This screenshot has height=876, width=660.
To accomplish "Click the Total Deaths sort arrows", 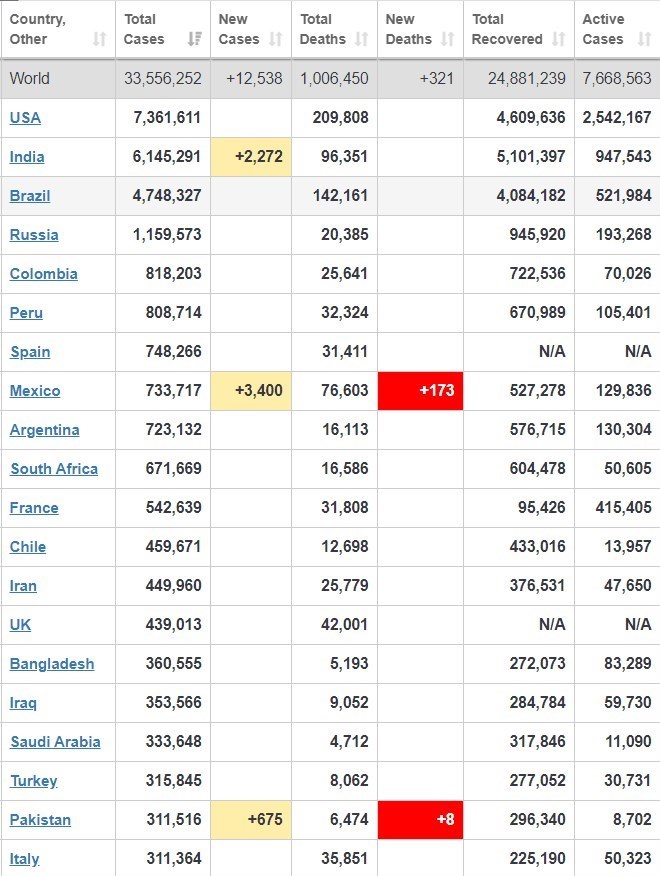I will 362,40.
